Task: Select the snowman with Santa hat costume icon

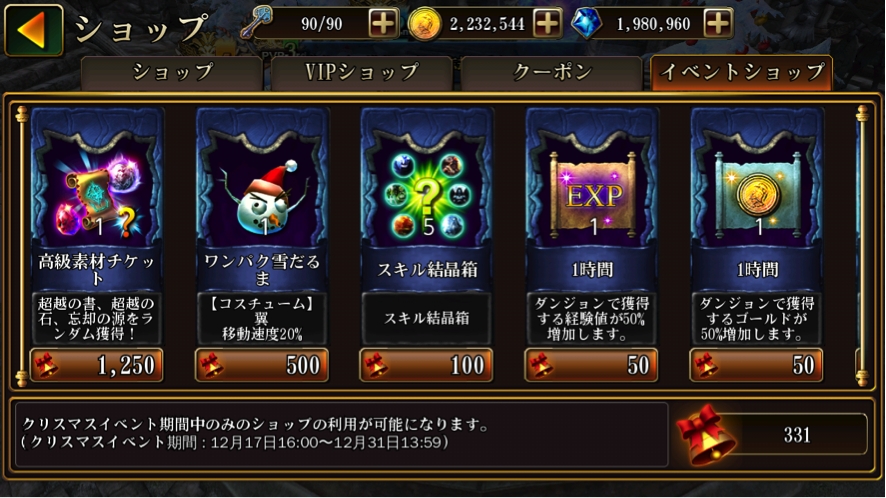Action: point(262,199)
